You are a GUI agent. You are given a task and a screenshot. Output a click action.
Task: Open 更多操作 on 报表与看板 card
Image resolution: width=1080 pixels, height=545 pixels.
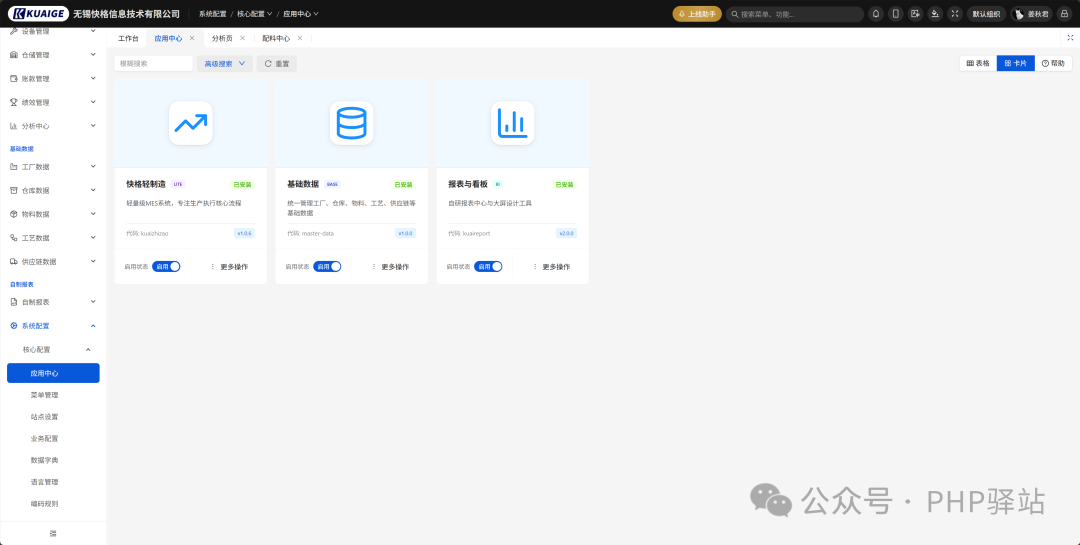point(551,267)
